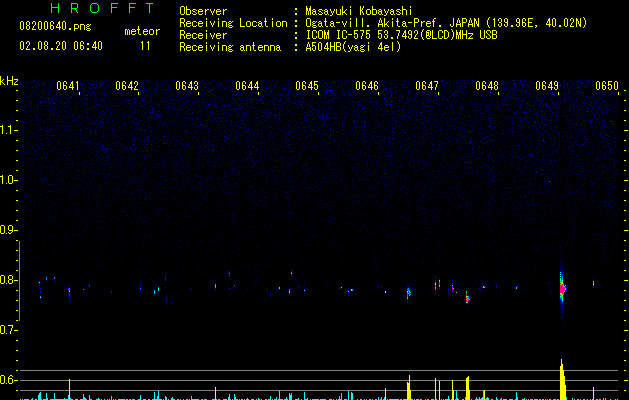Click the Receiving Location label
This screenshot has height=400, width=629.
point(233,23)
